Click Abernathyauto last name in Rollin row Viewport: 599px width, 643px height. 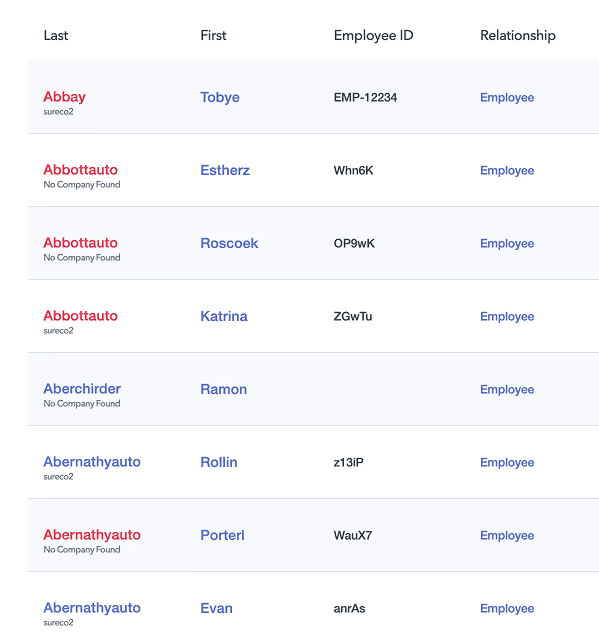pyautogui.click(x=92, y=462)
